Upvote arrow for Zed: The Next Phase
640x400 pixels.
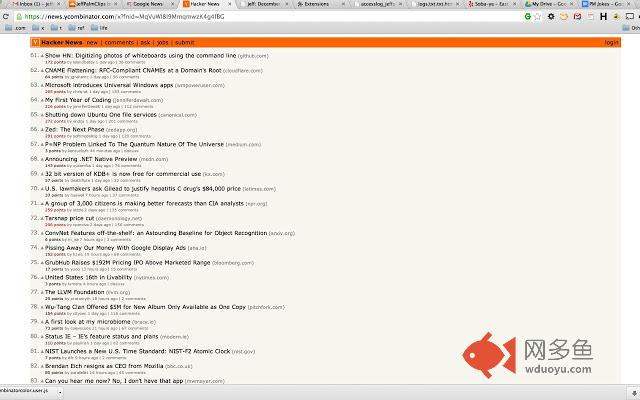pos(42,130)
